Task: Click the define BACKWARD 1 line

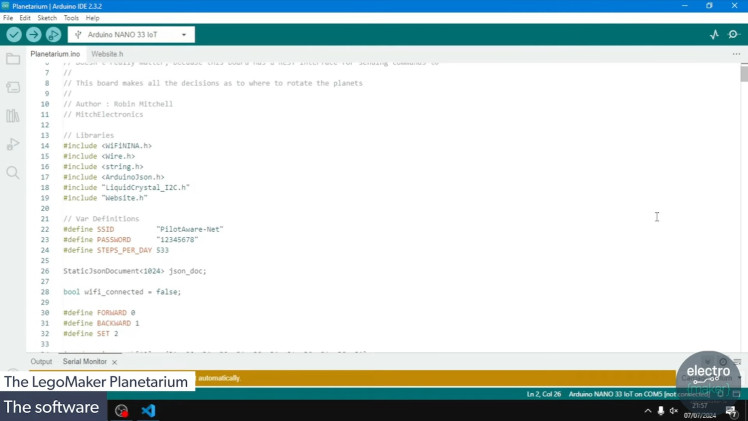Action: coord(101,323)
